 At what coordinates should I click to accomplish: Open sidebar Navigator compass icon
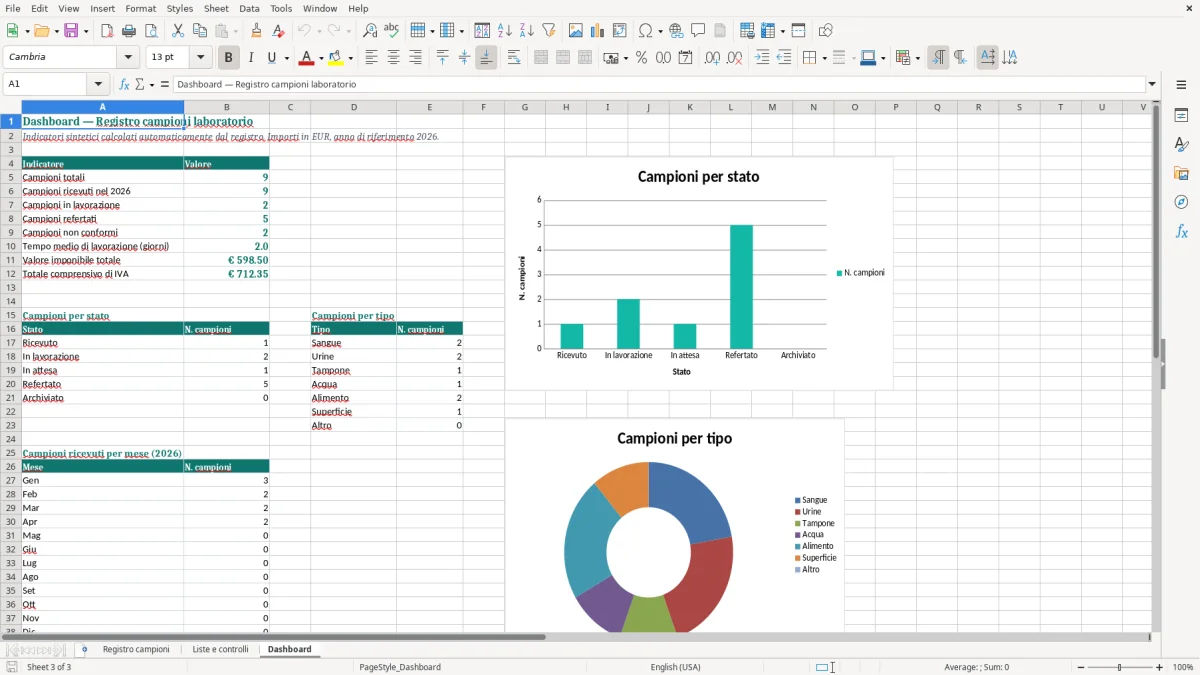coord(1181,202)
